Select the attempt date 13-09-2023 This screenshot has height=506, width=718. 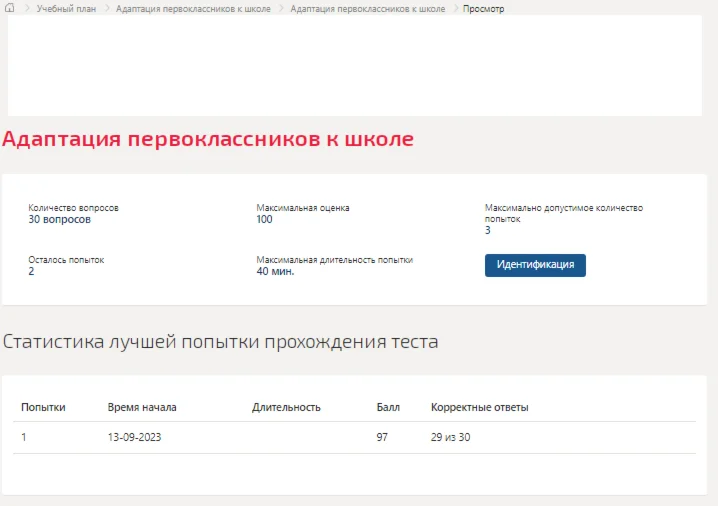[x=134, y=437]
